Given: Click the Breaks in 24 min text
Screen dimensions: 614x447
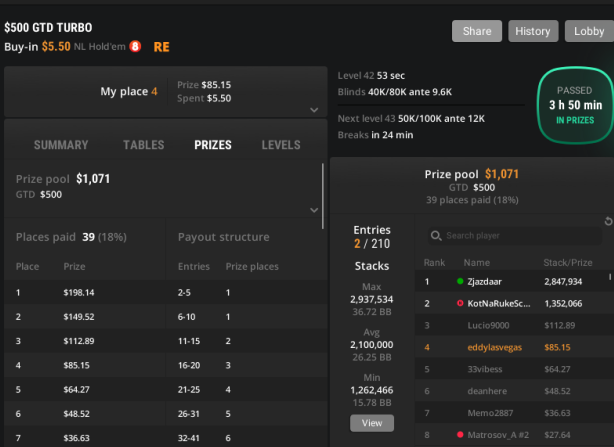Looking at the screenshot, I should [375, 135].
